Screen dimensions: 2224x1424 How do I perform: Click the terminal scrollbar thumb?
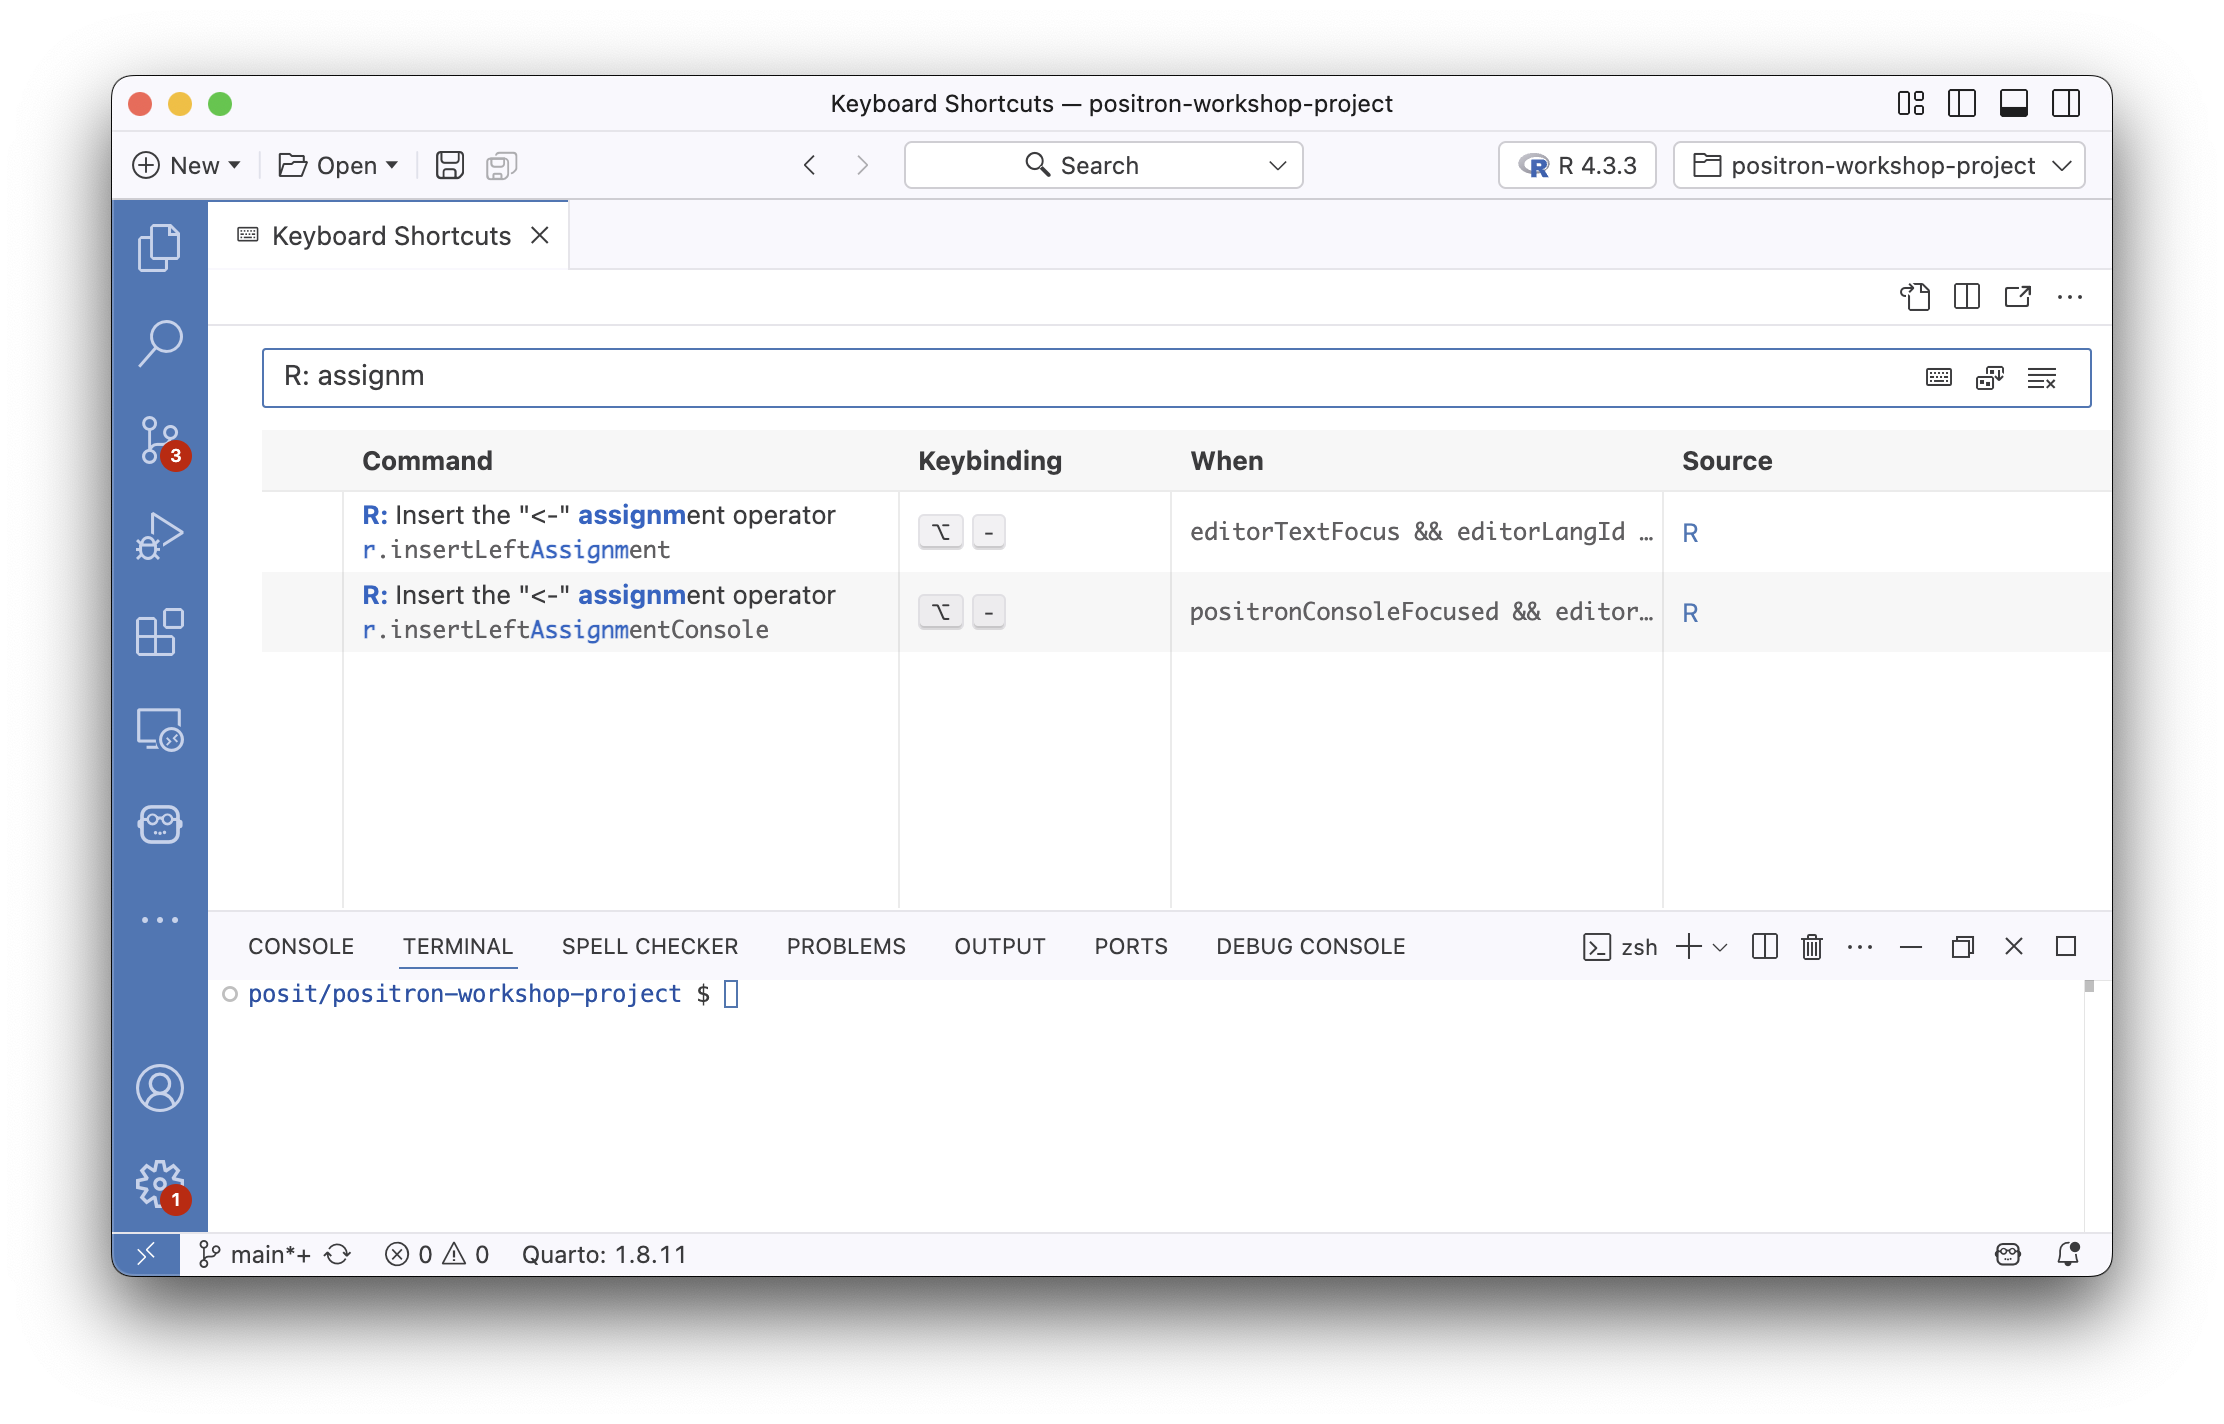click(x=2089, y=986)
